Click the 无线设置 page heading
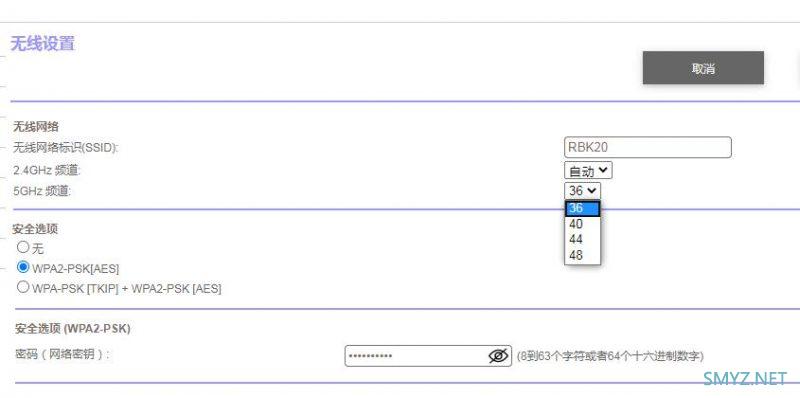The height and width of the screenshot is (398, 800). pos(43,43)
